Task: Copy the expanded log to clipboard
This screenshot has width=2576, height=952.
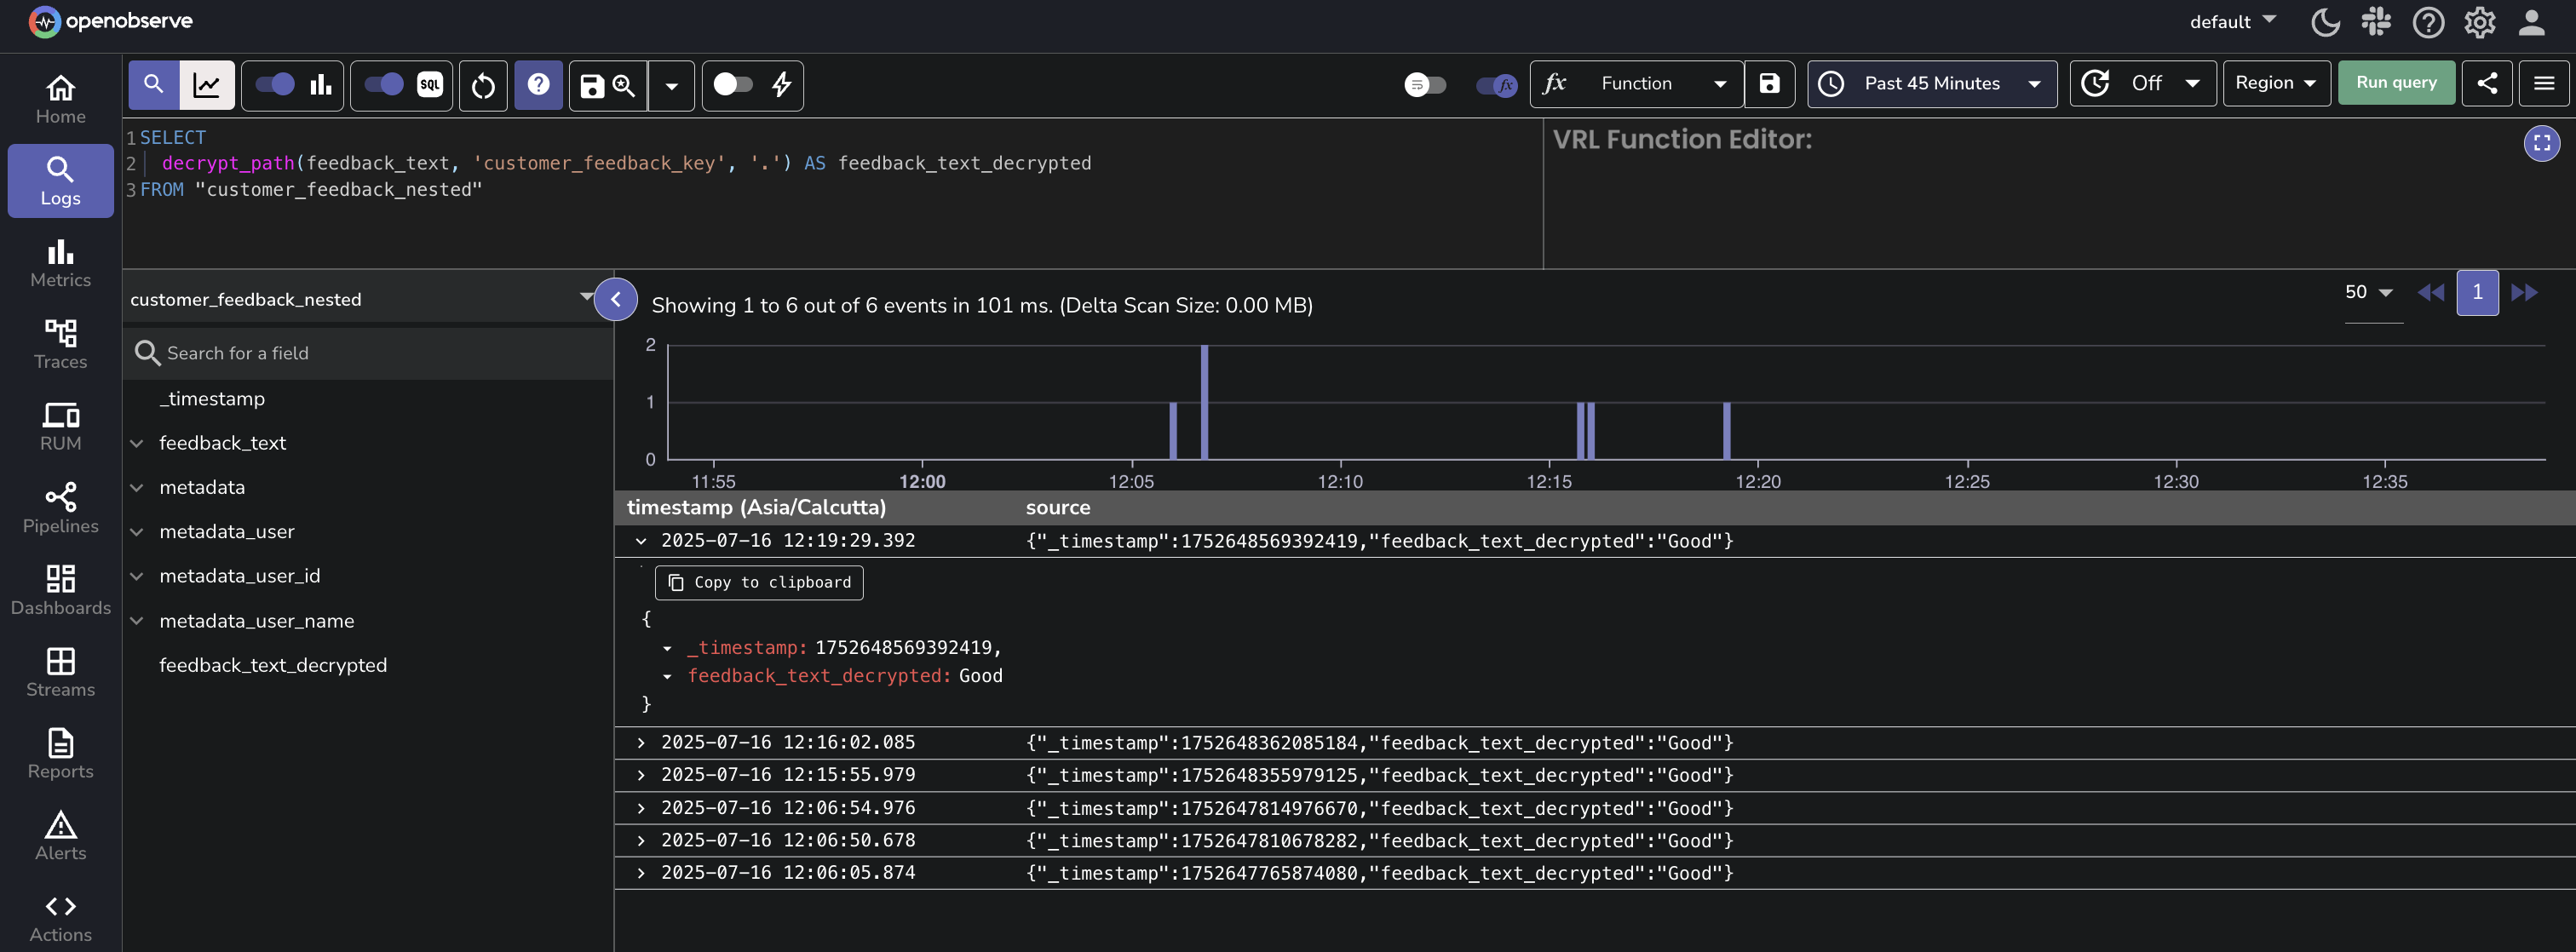Action: (758, 582)
